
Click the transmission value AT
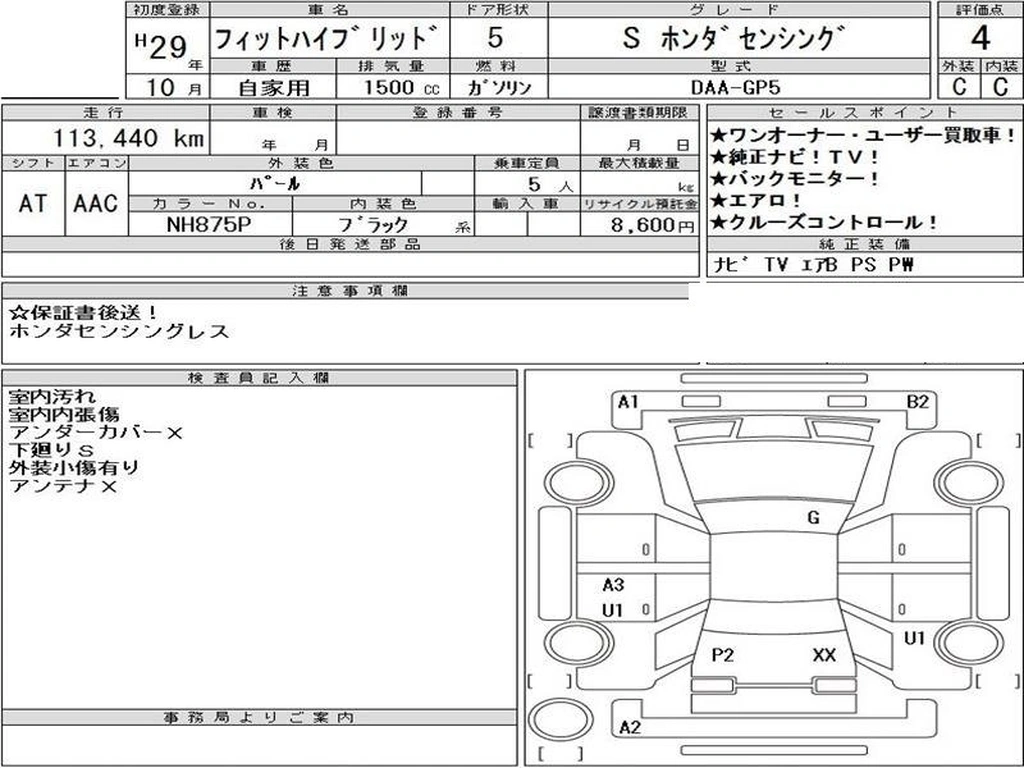pos(33,204)
